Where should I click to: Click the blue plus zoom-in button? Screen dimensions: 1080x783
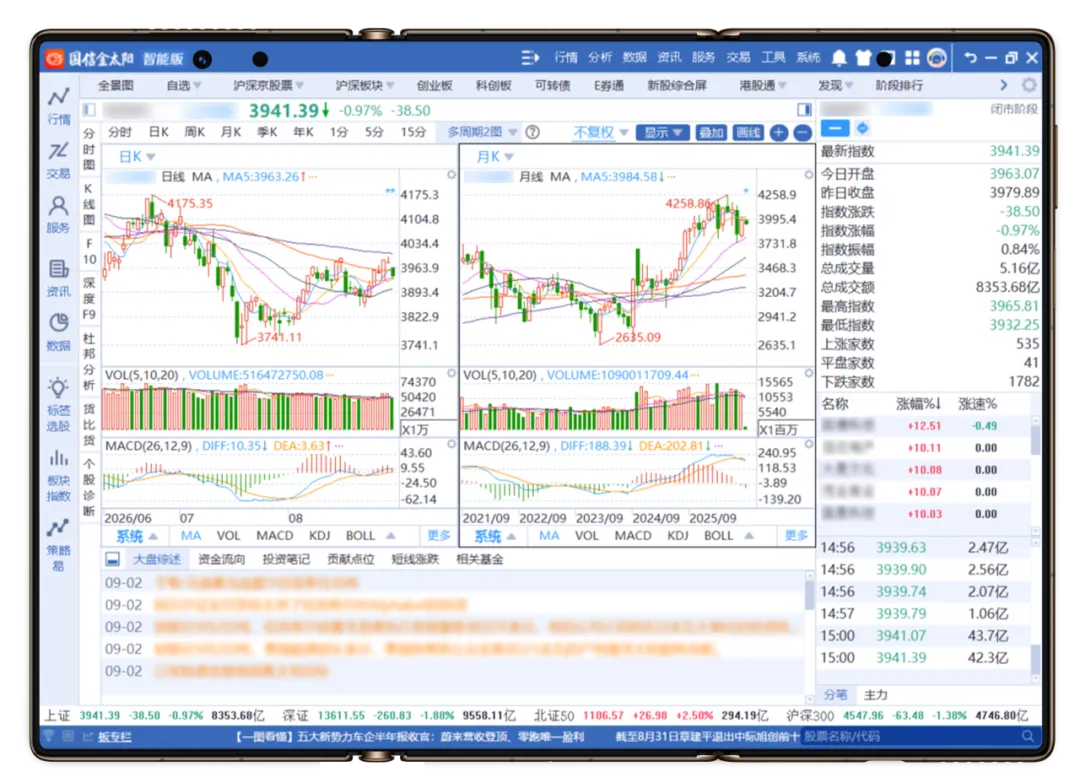(779, 133)
